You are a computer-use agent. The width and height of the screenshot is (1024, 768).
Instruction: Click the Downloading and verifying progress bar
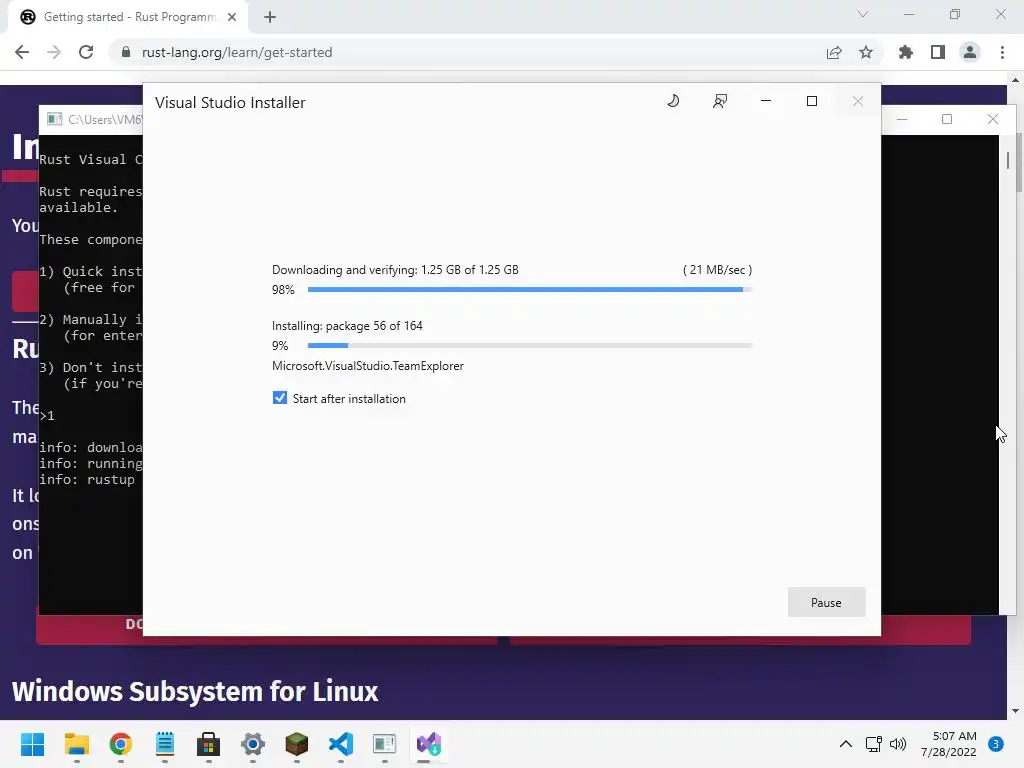click(x=530, y=289)
